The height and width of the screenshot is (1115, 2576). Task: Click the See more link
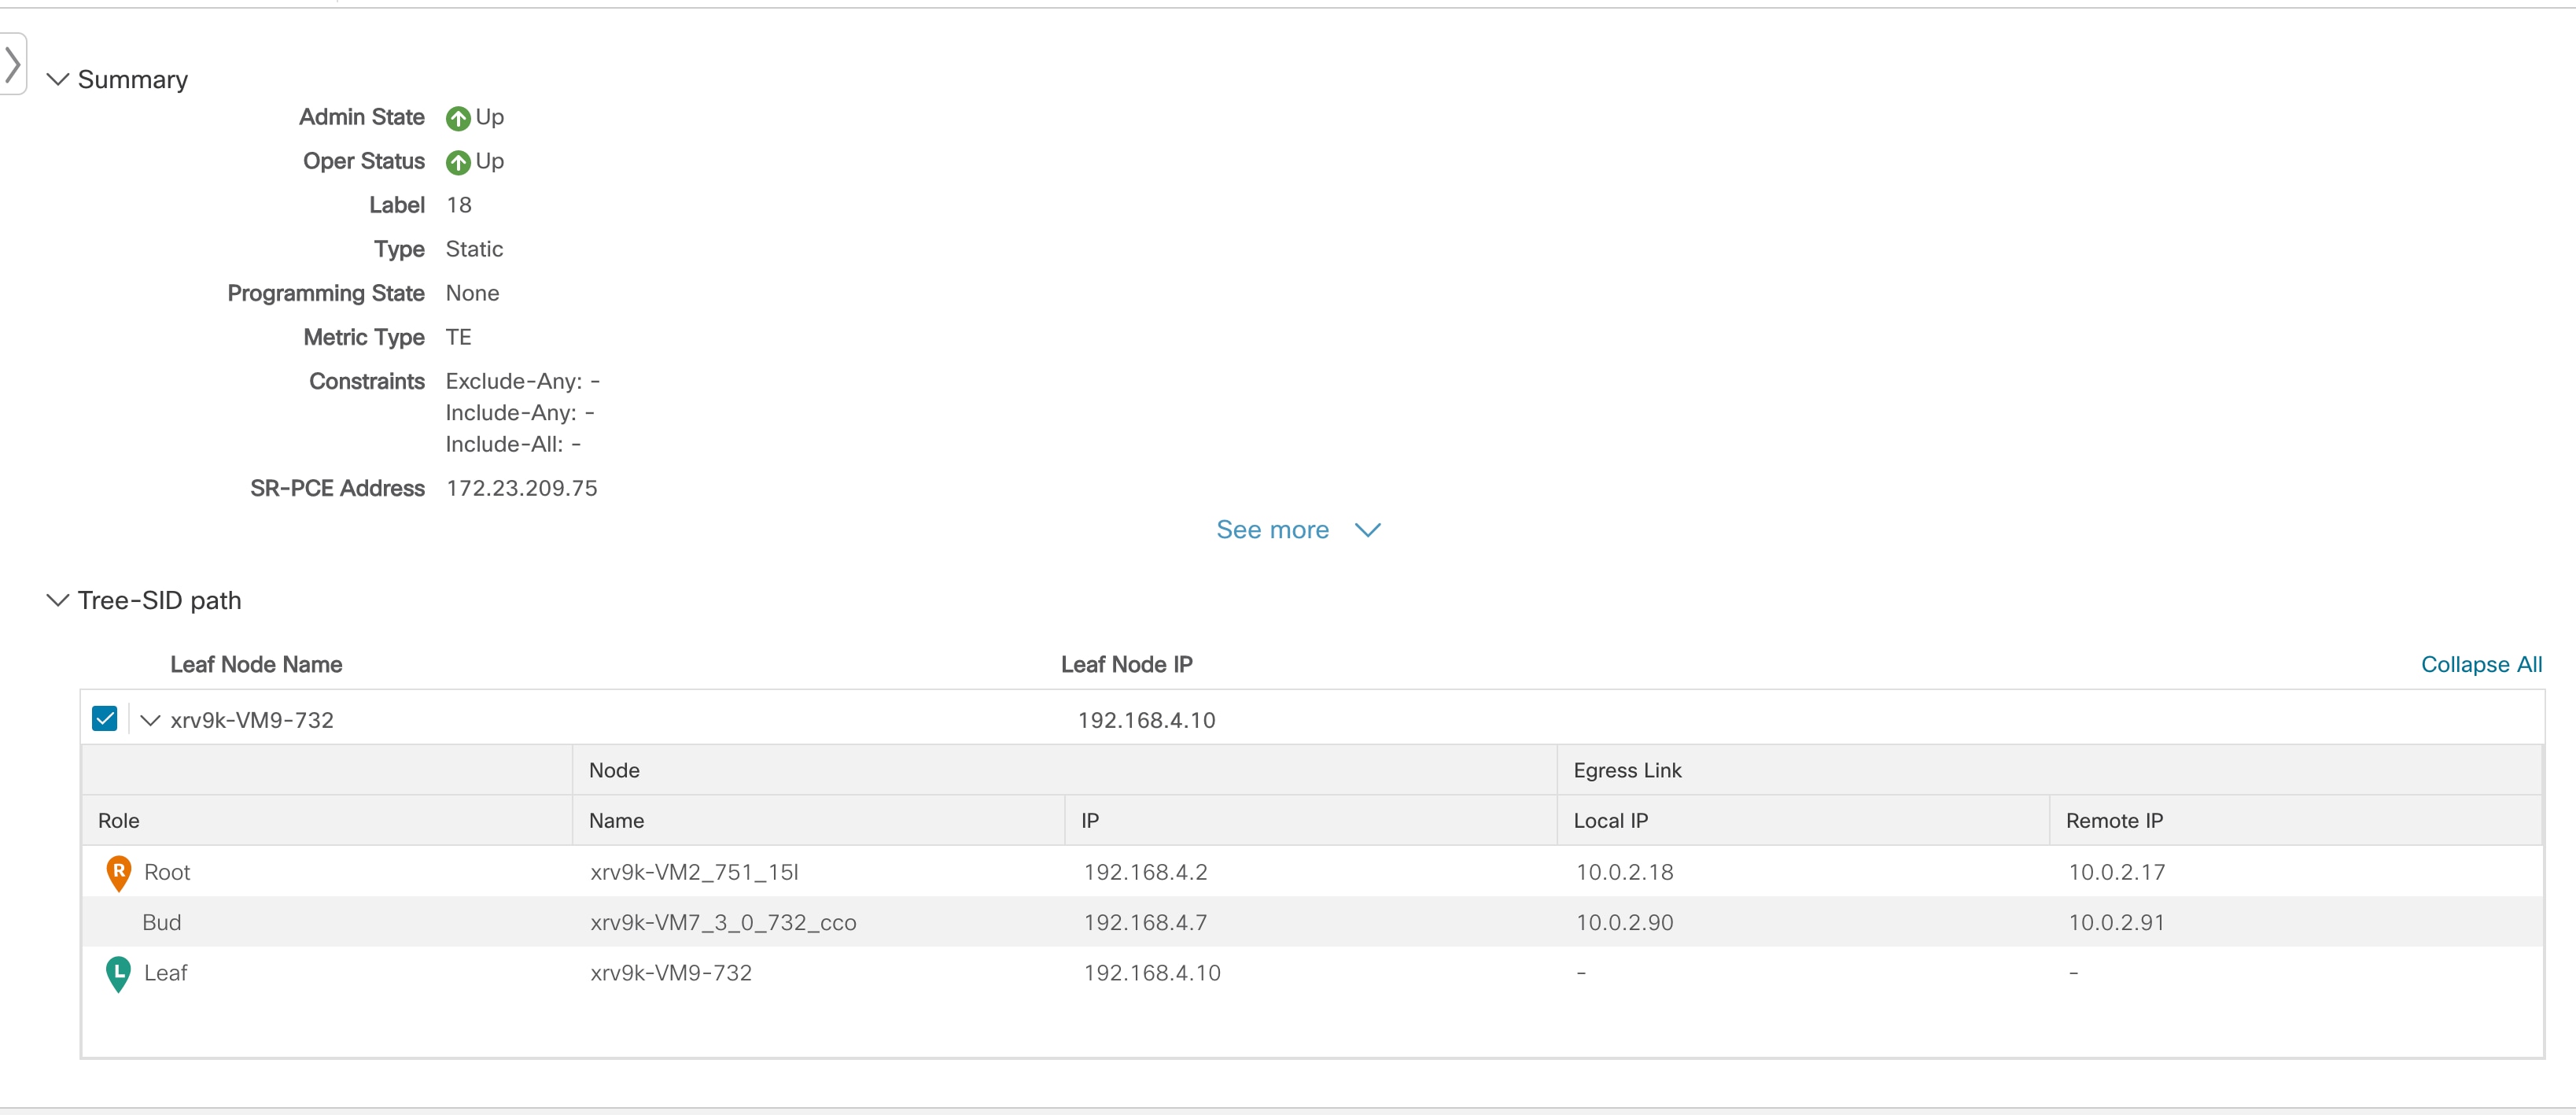coord(1272,529)
